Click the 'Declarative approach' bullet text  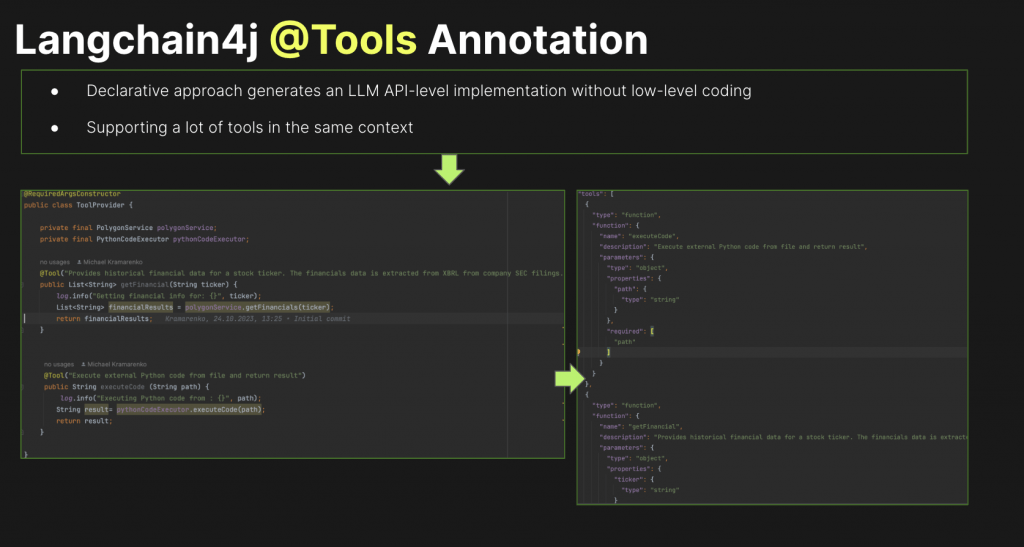(419, 91)
